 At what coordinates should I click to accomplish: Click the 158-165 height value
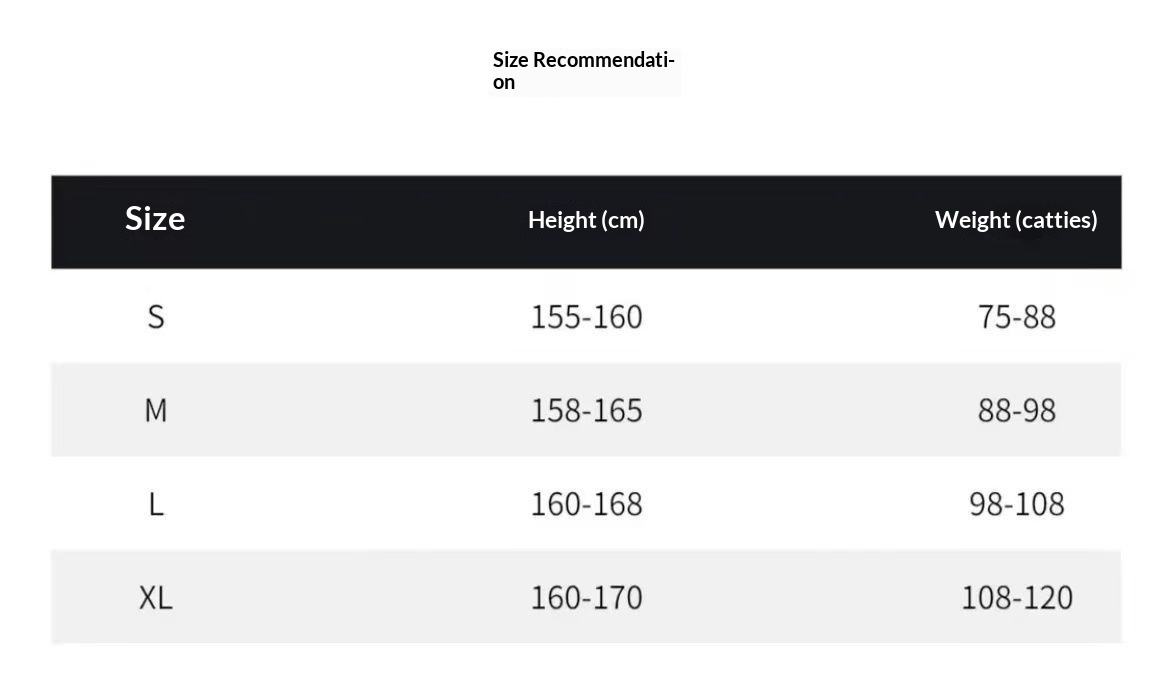586,410
